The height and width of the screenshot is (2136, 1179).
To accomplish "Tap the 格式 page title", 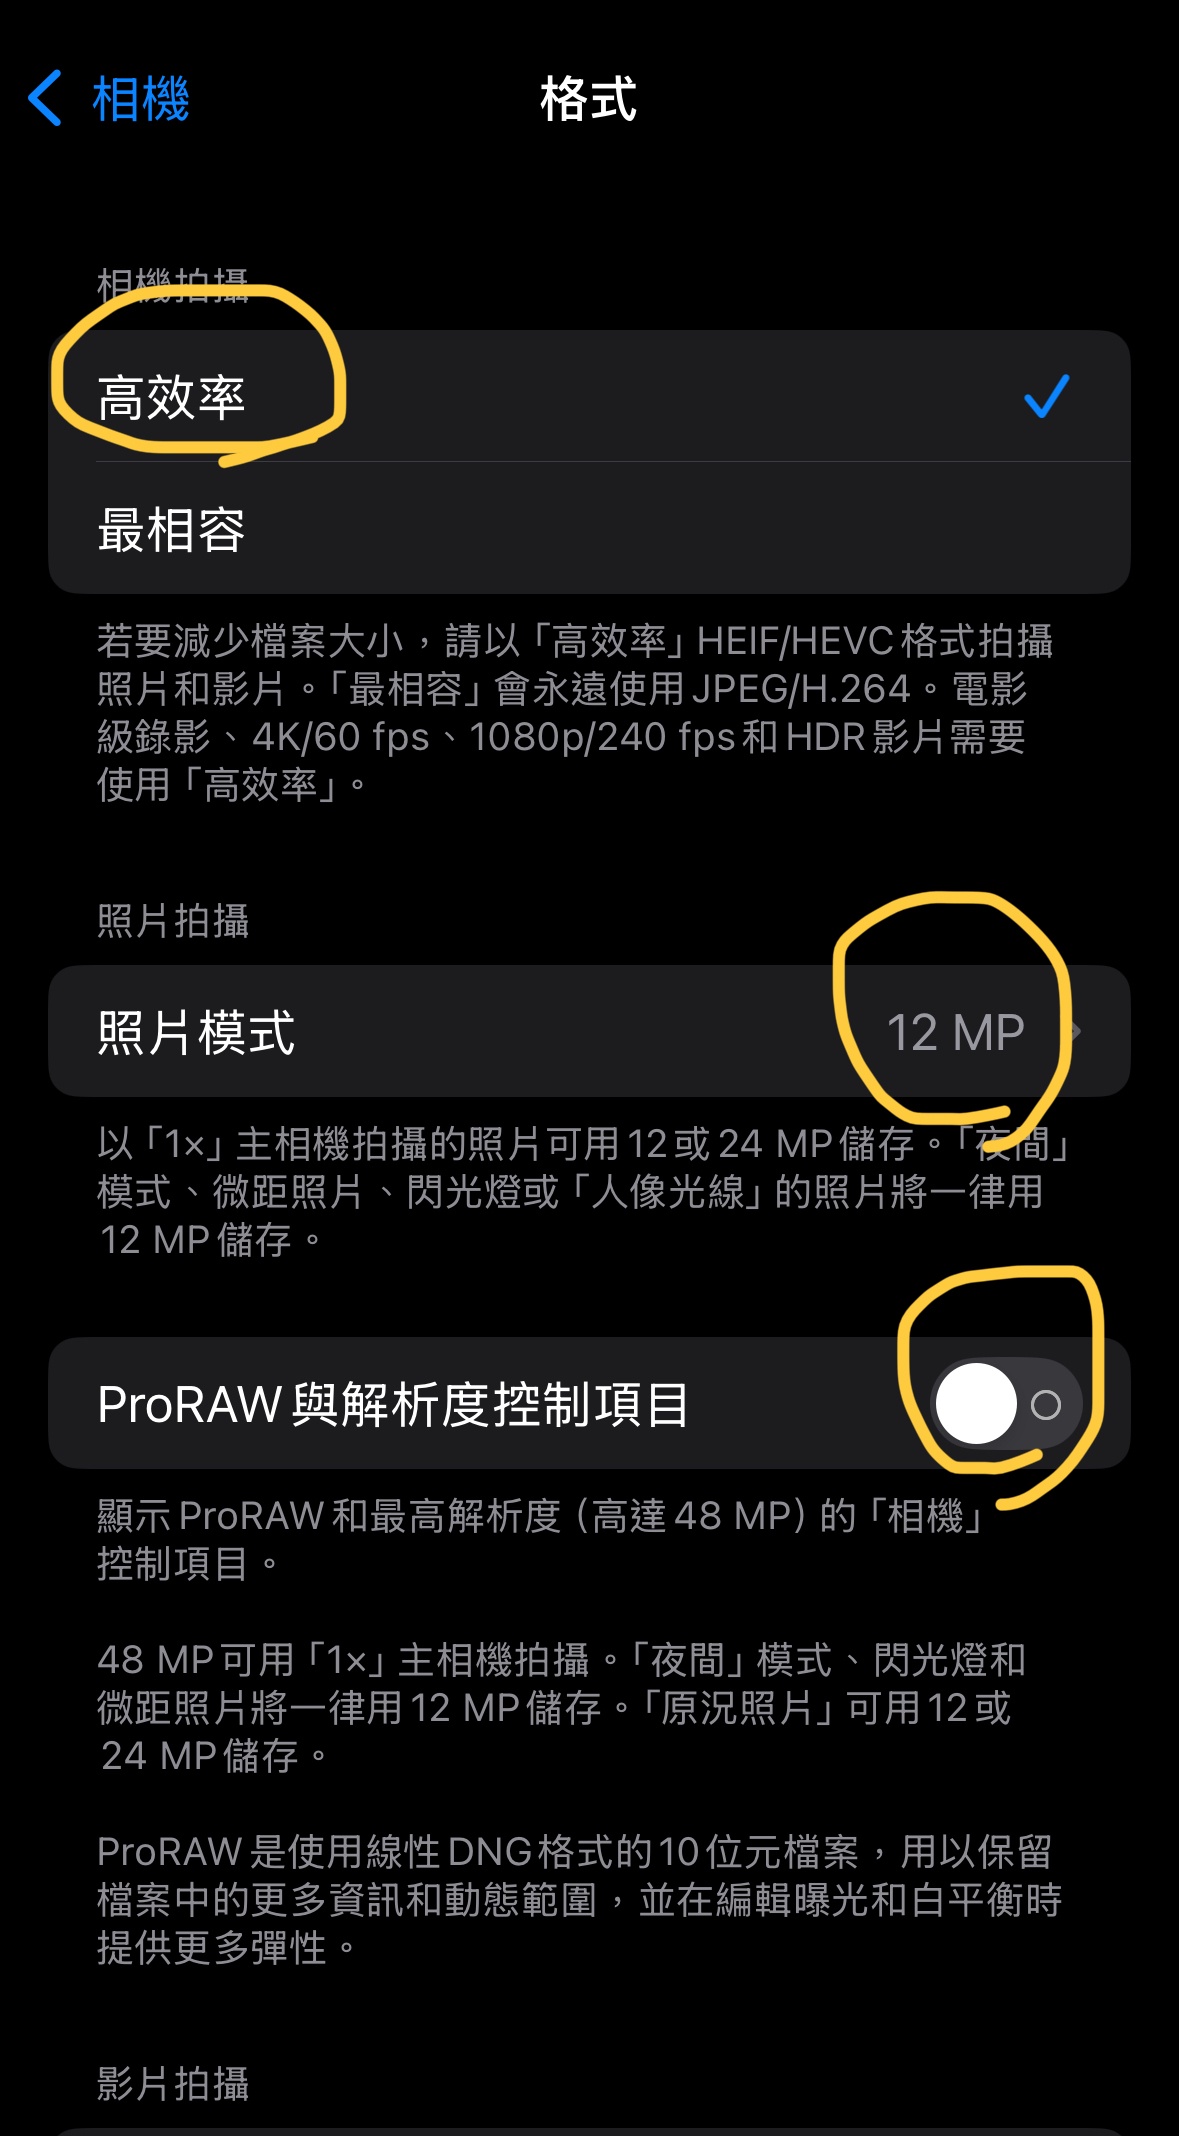I will (588, 99).
